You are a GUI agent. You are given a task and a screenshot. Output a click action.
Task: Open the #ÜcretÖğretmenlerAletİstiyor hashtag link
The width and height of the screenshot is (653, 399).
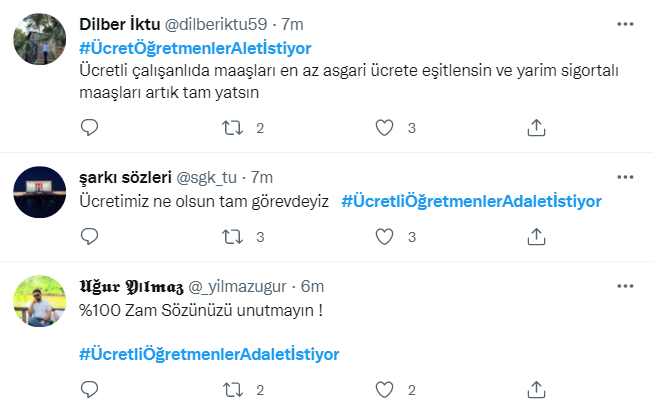195,49
